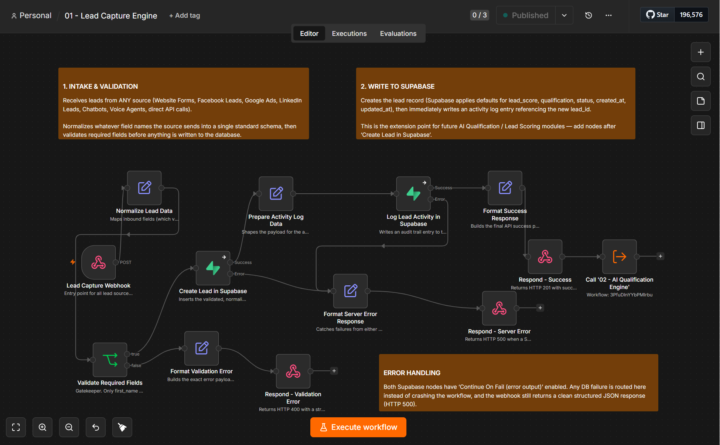Open the Validate Required Fields node
This screenshot has height=445, width=720.
click(x=110, y=360)
